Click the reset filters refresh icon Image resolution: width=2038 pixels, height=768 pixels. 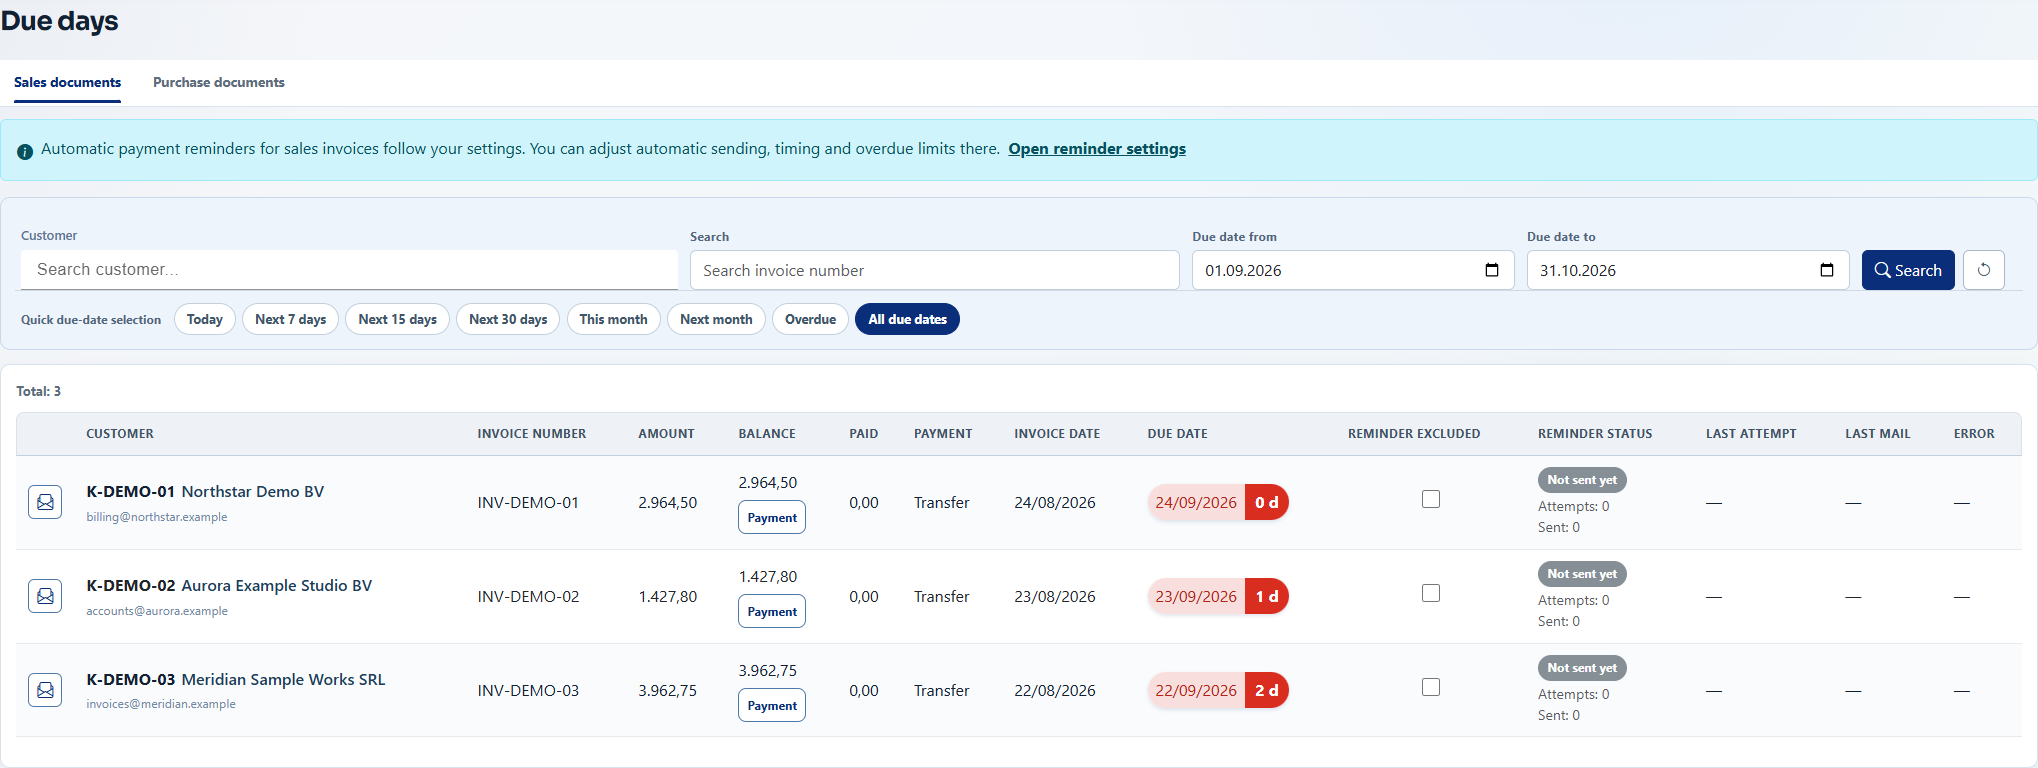click(1984, 270)
